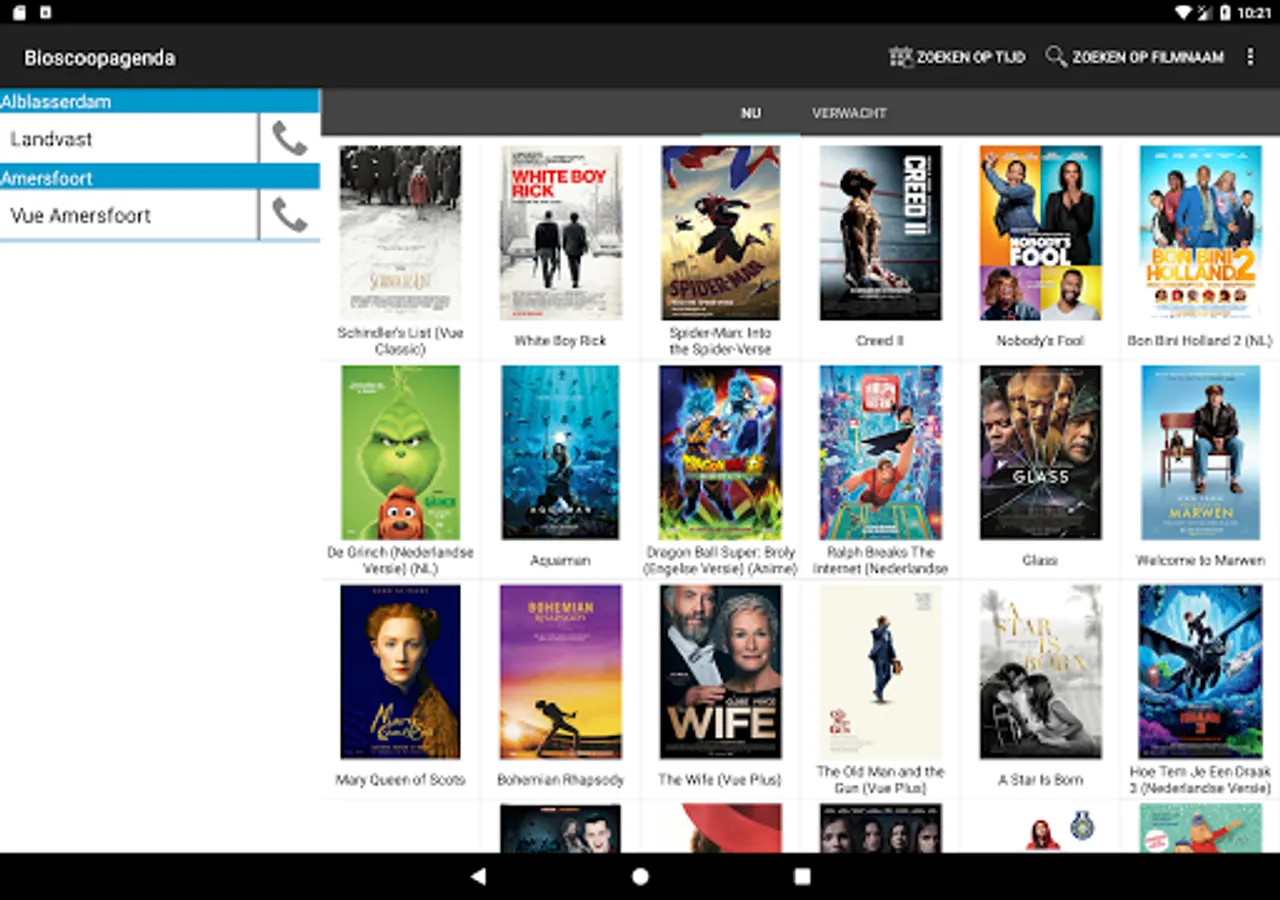Viewport: 1280px width, 900px height.
Task: Open the Spider-Man: Into the Spider-Verse poster
Action: tap(720, 233)
